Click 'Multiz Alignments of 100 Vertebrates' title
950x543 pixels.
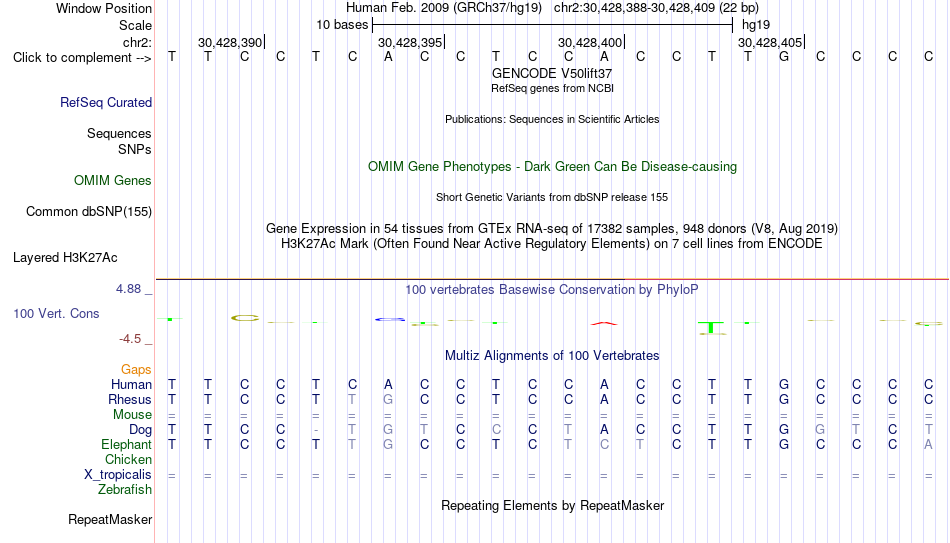pos(552,356)
